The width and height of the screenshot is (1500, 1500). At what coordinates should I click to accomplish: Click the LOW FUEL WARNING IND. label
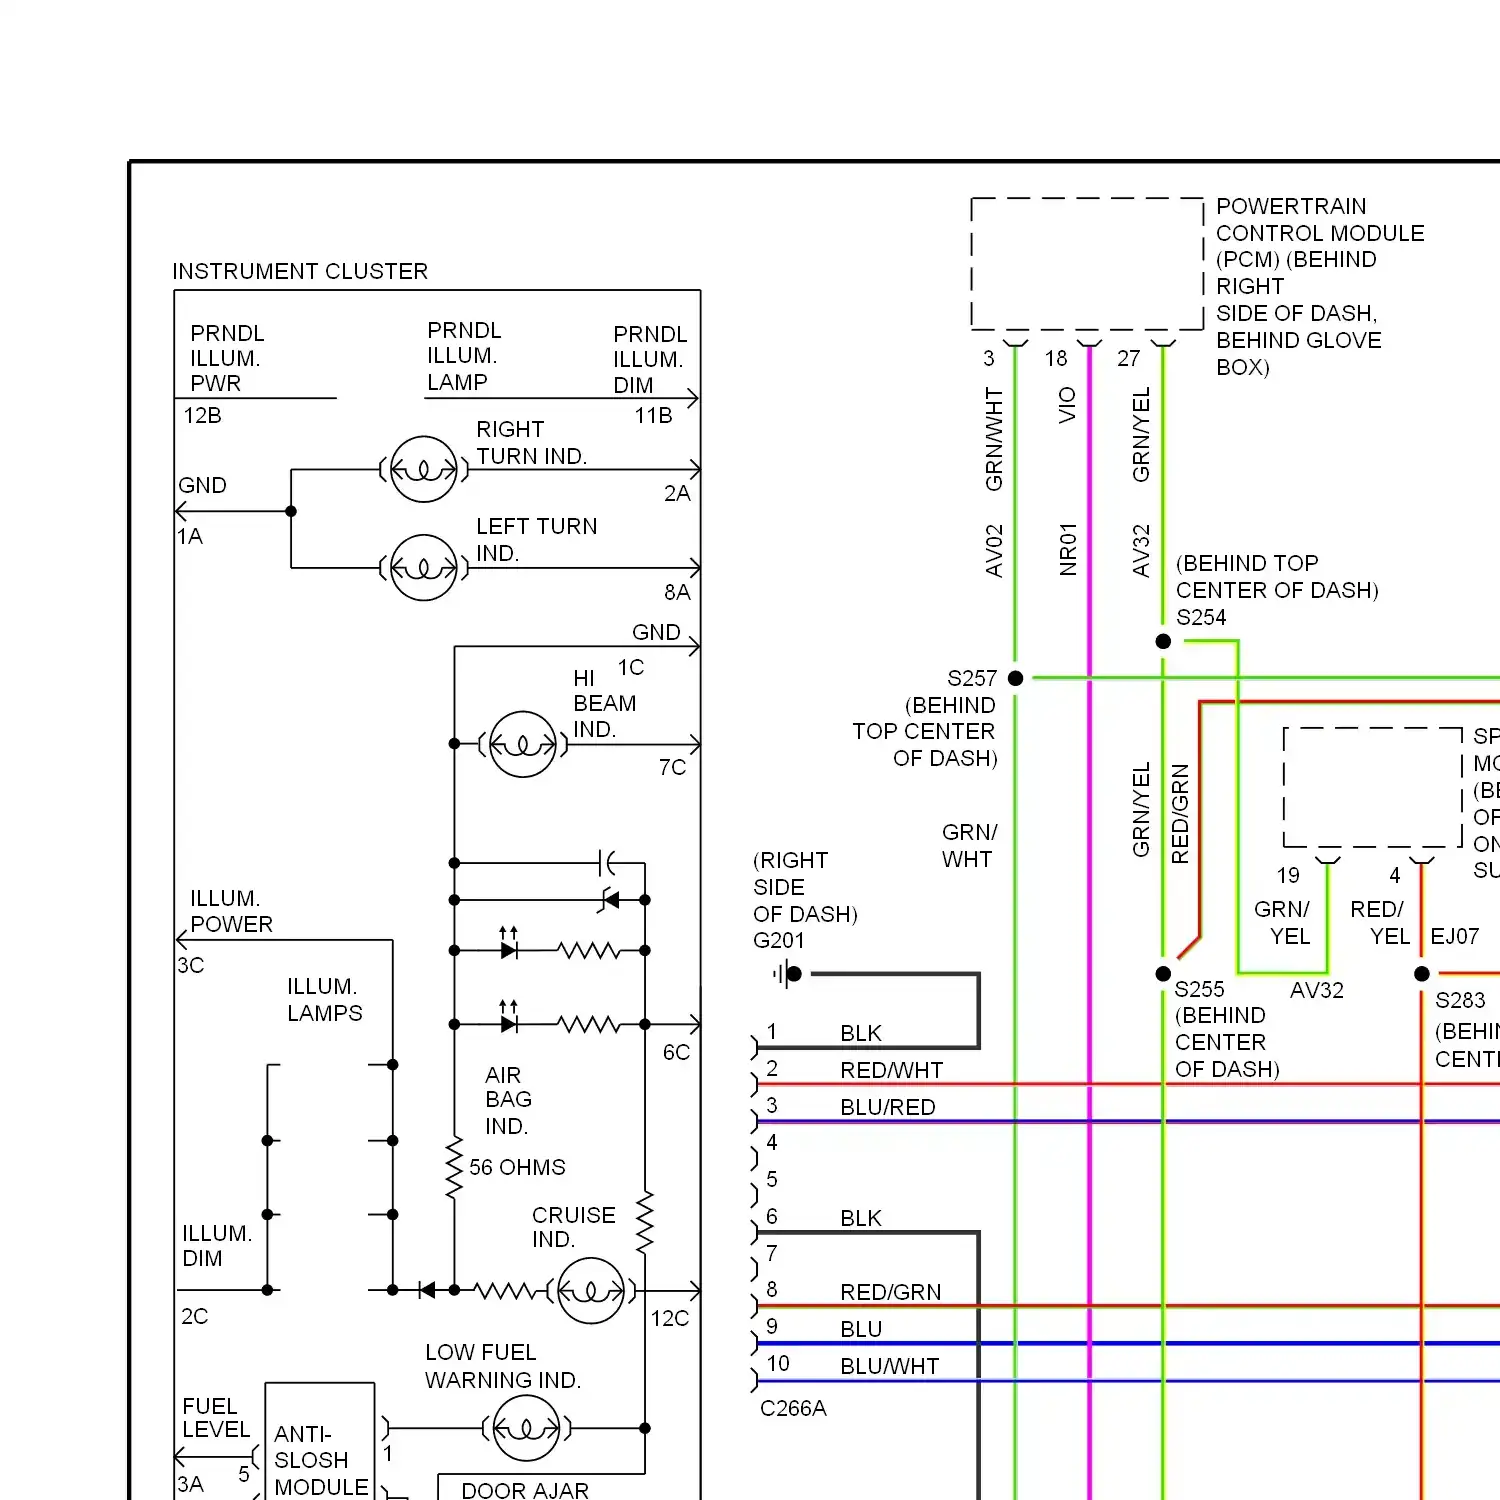point(503,1366)
